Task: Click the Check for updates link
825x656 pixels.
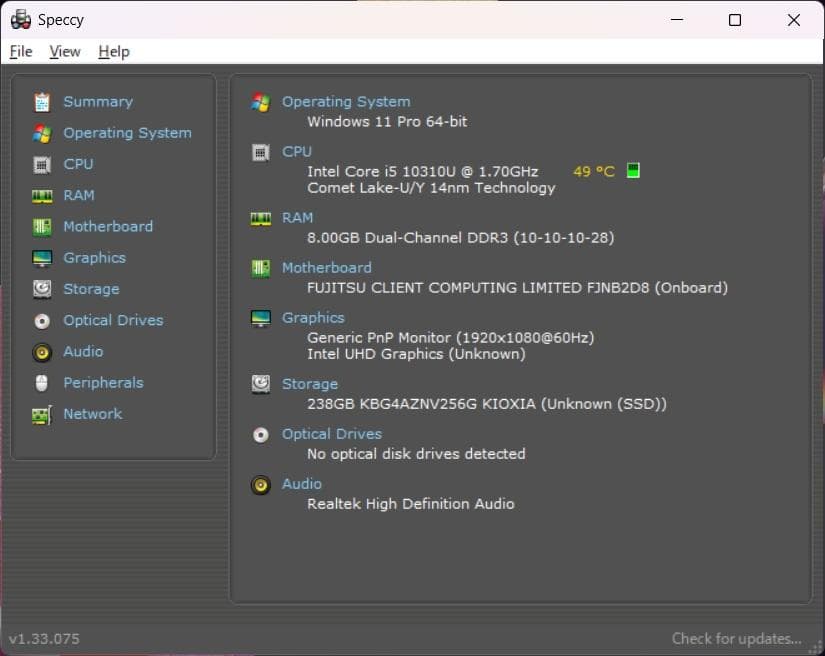Action: [x=736, y=638]
